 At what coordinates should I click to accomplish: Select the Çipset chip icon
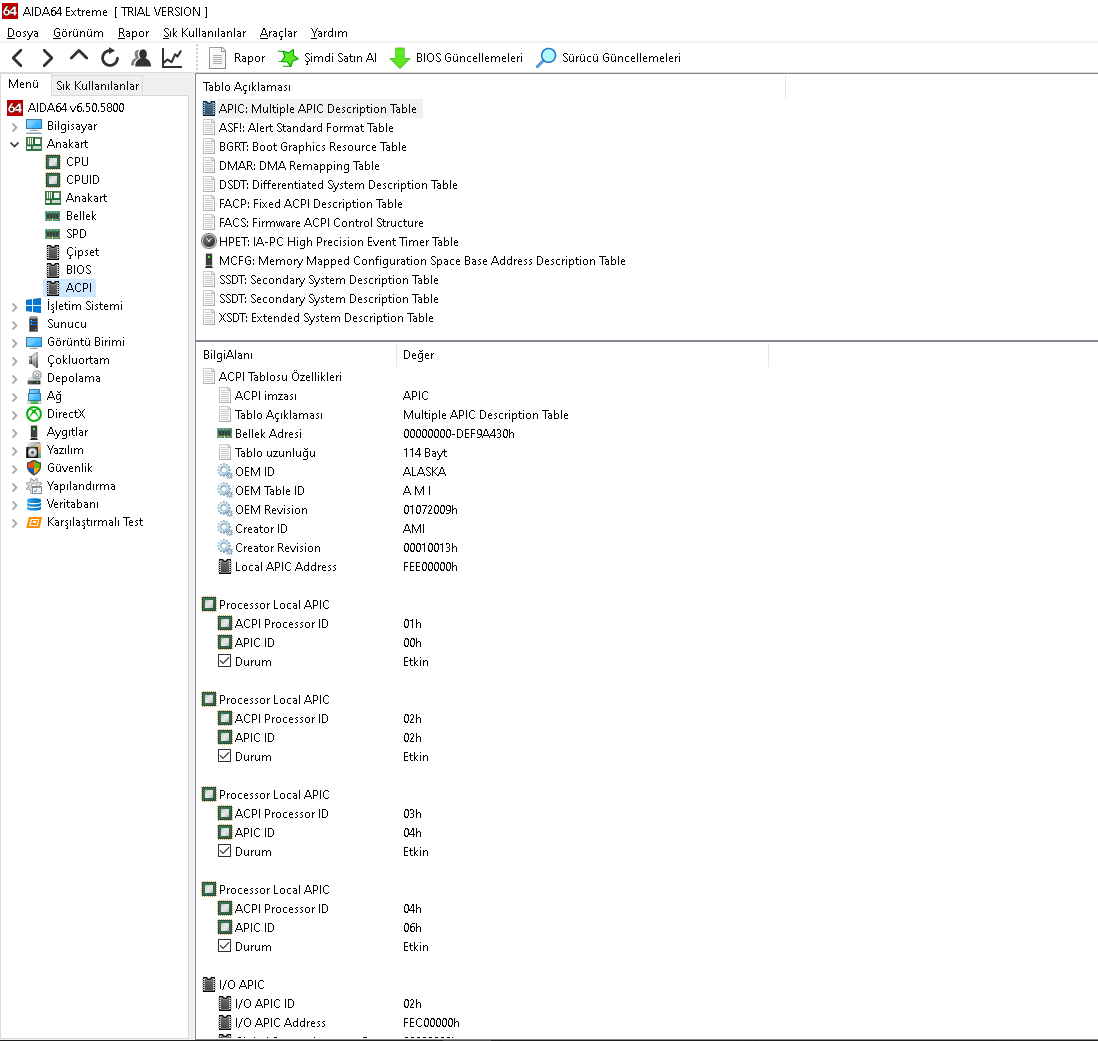[x=53, y=252]
